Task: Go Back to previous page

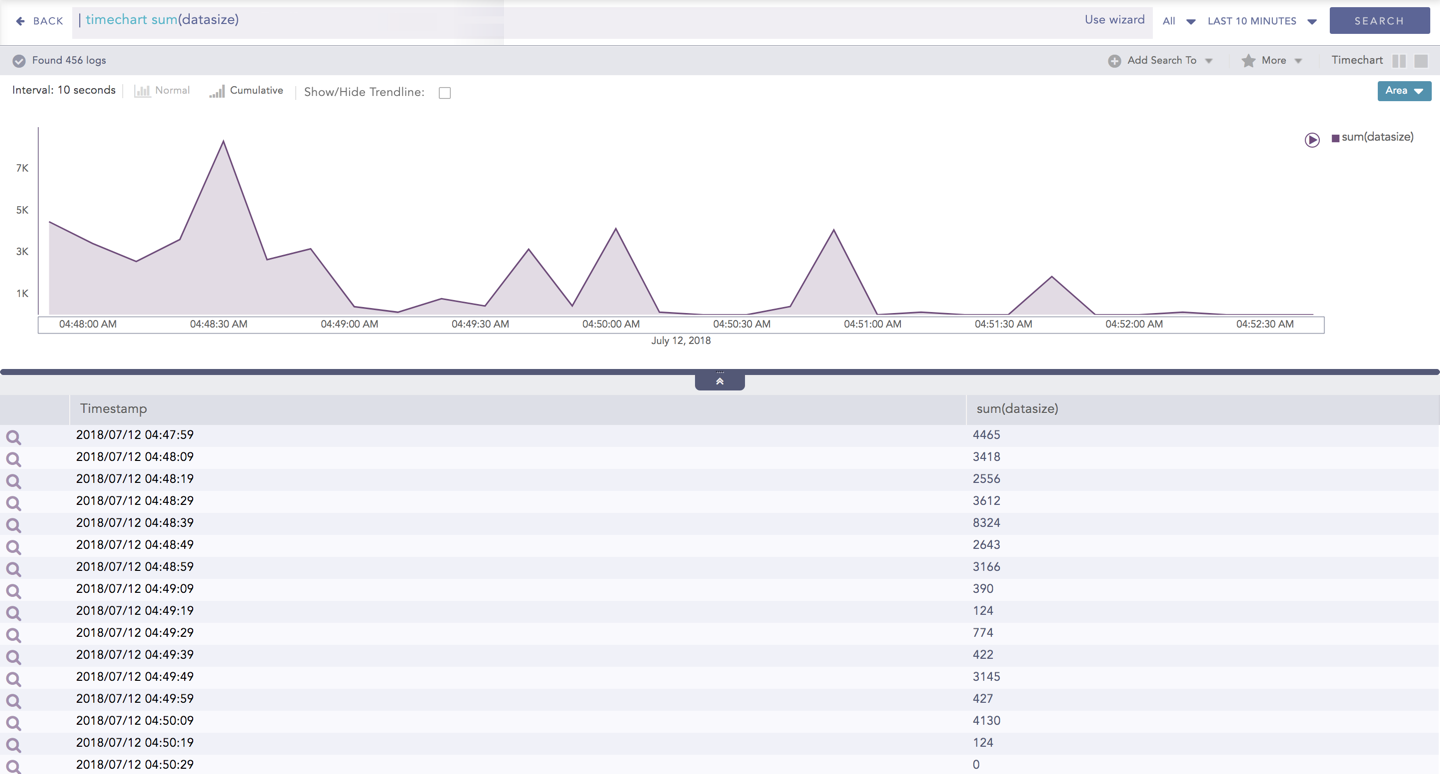Action: 39,21
